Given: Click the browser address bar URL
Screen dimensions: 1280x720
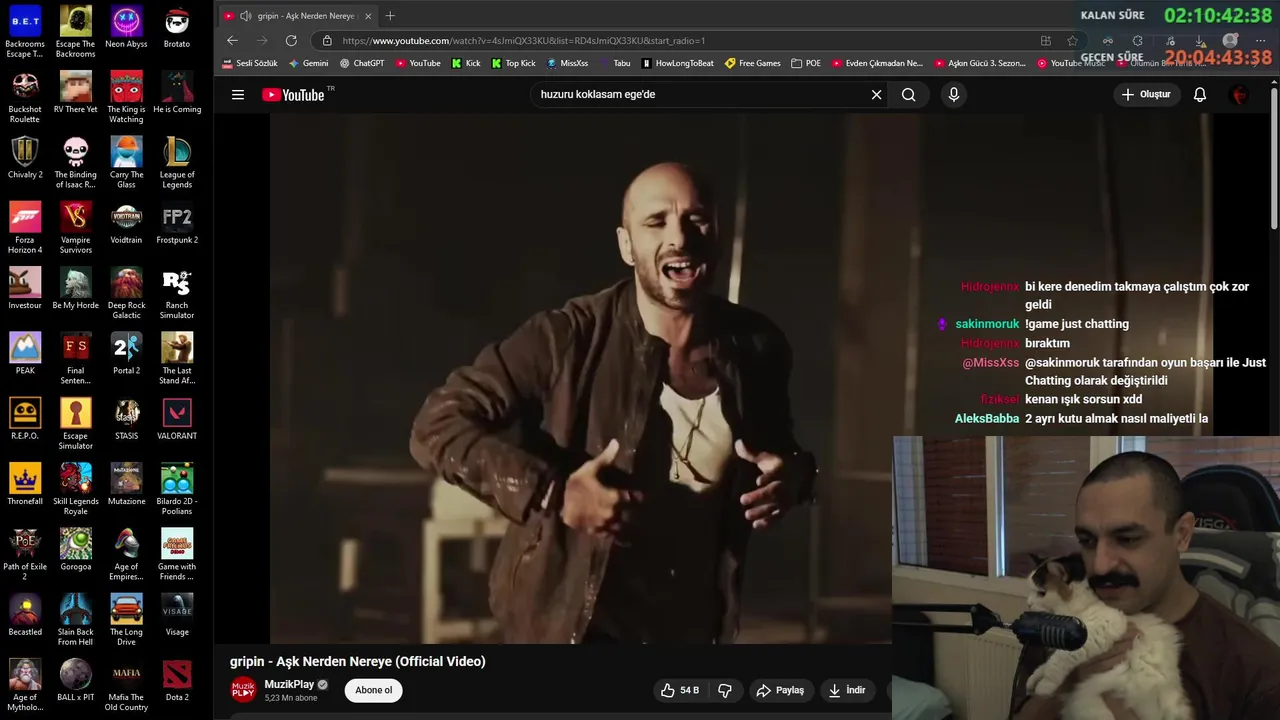Looking at the screenshot, I should (x=523, y=40).
